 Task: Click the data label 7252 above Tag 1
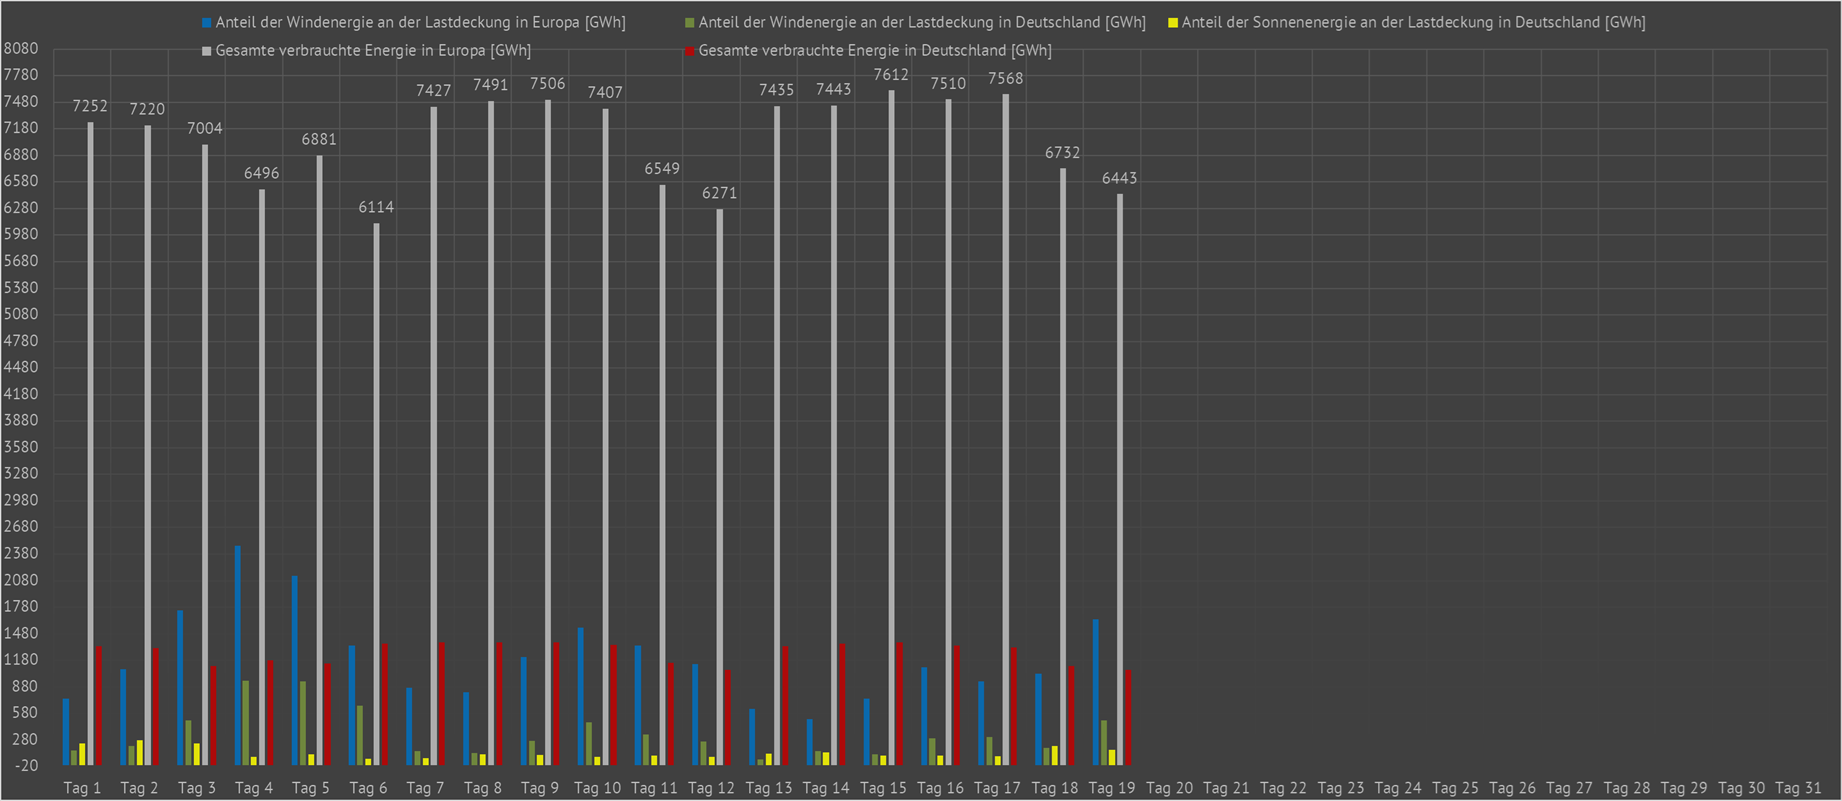[x=90, y=106]
